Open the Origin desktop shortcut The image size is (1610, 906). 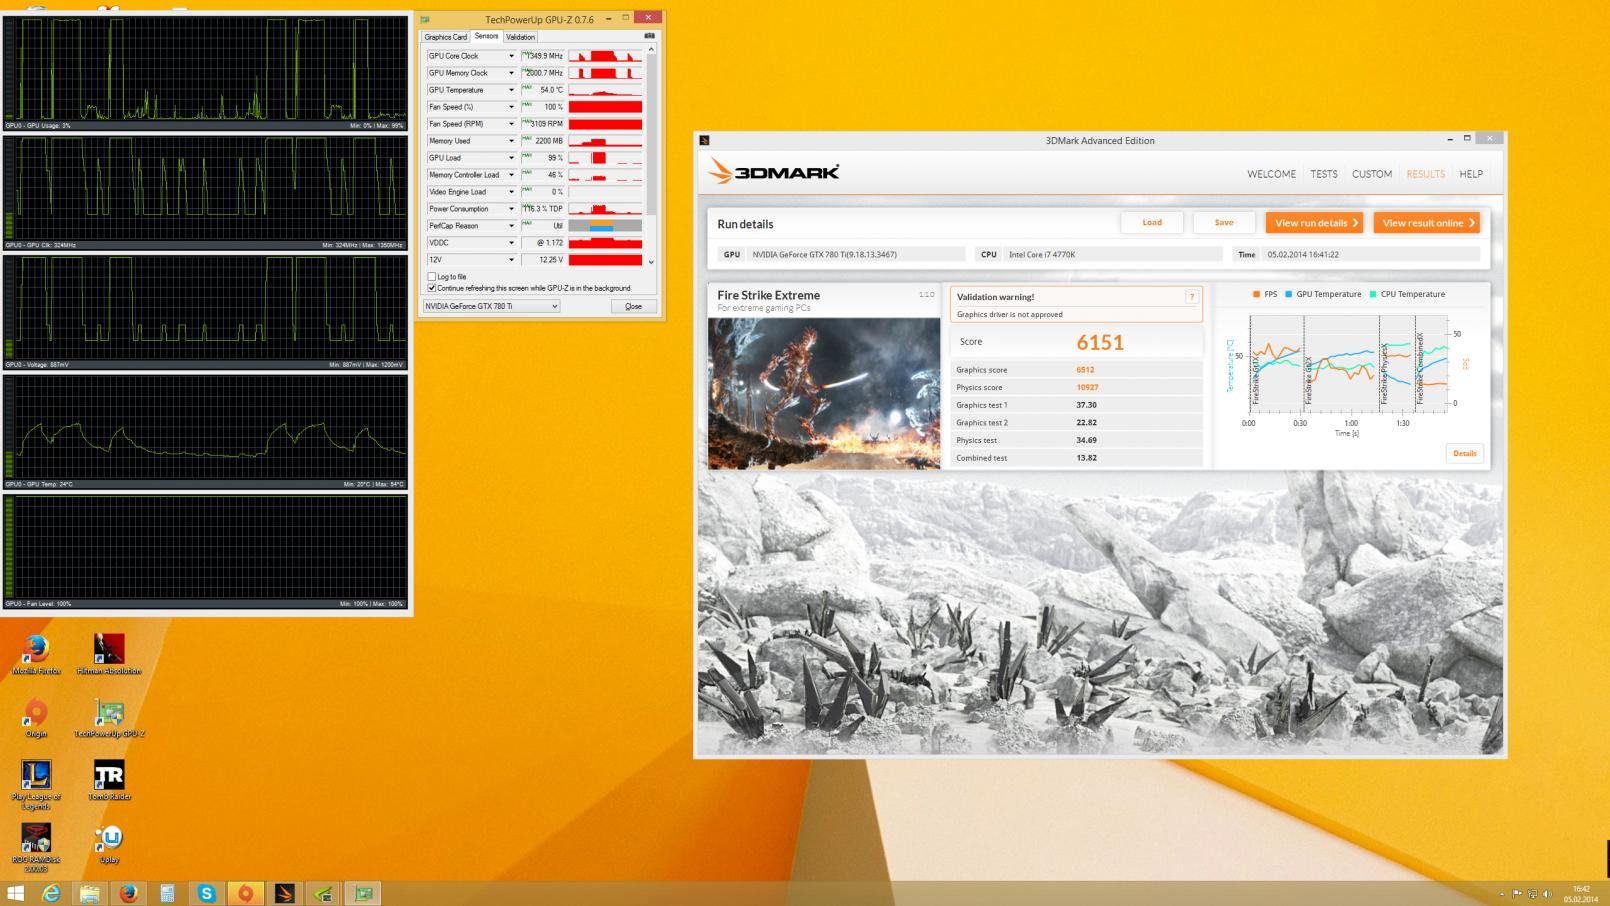point(36,718)
